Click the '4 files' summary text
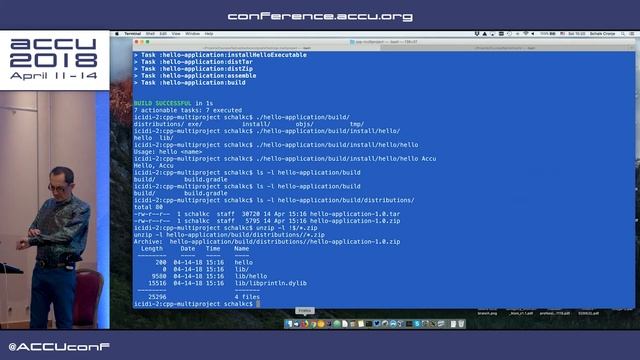Screen dimensions: 640x360 247,297
